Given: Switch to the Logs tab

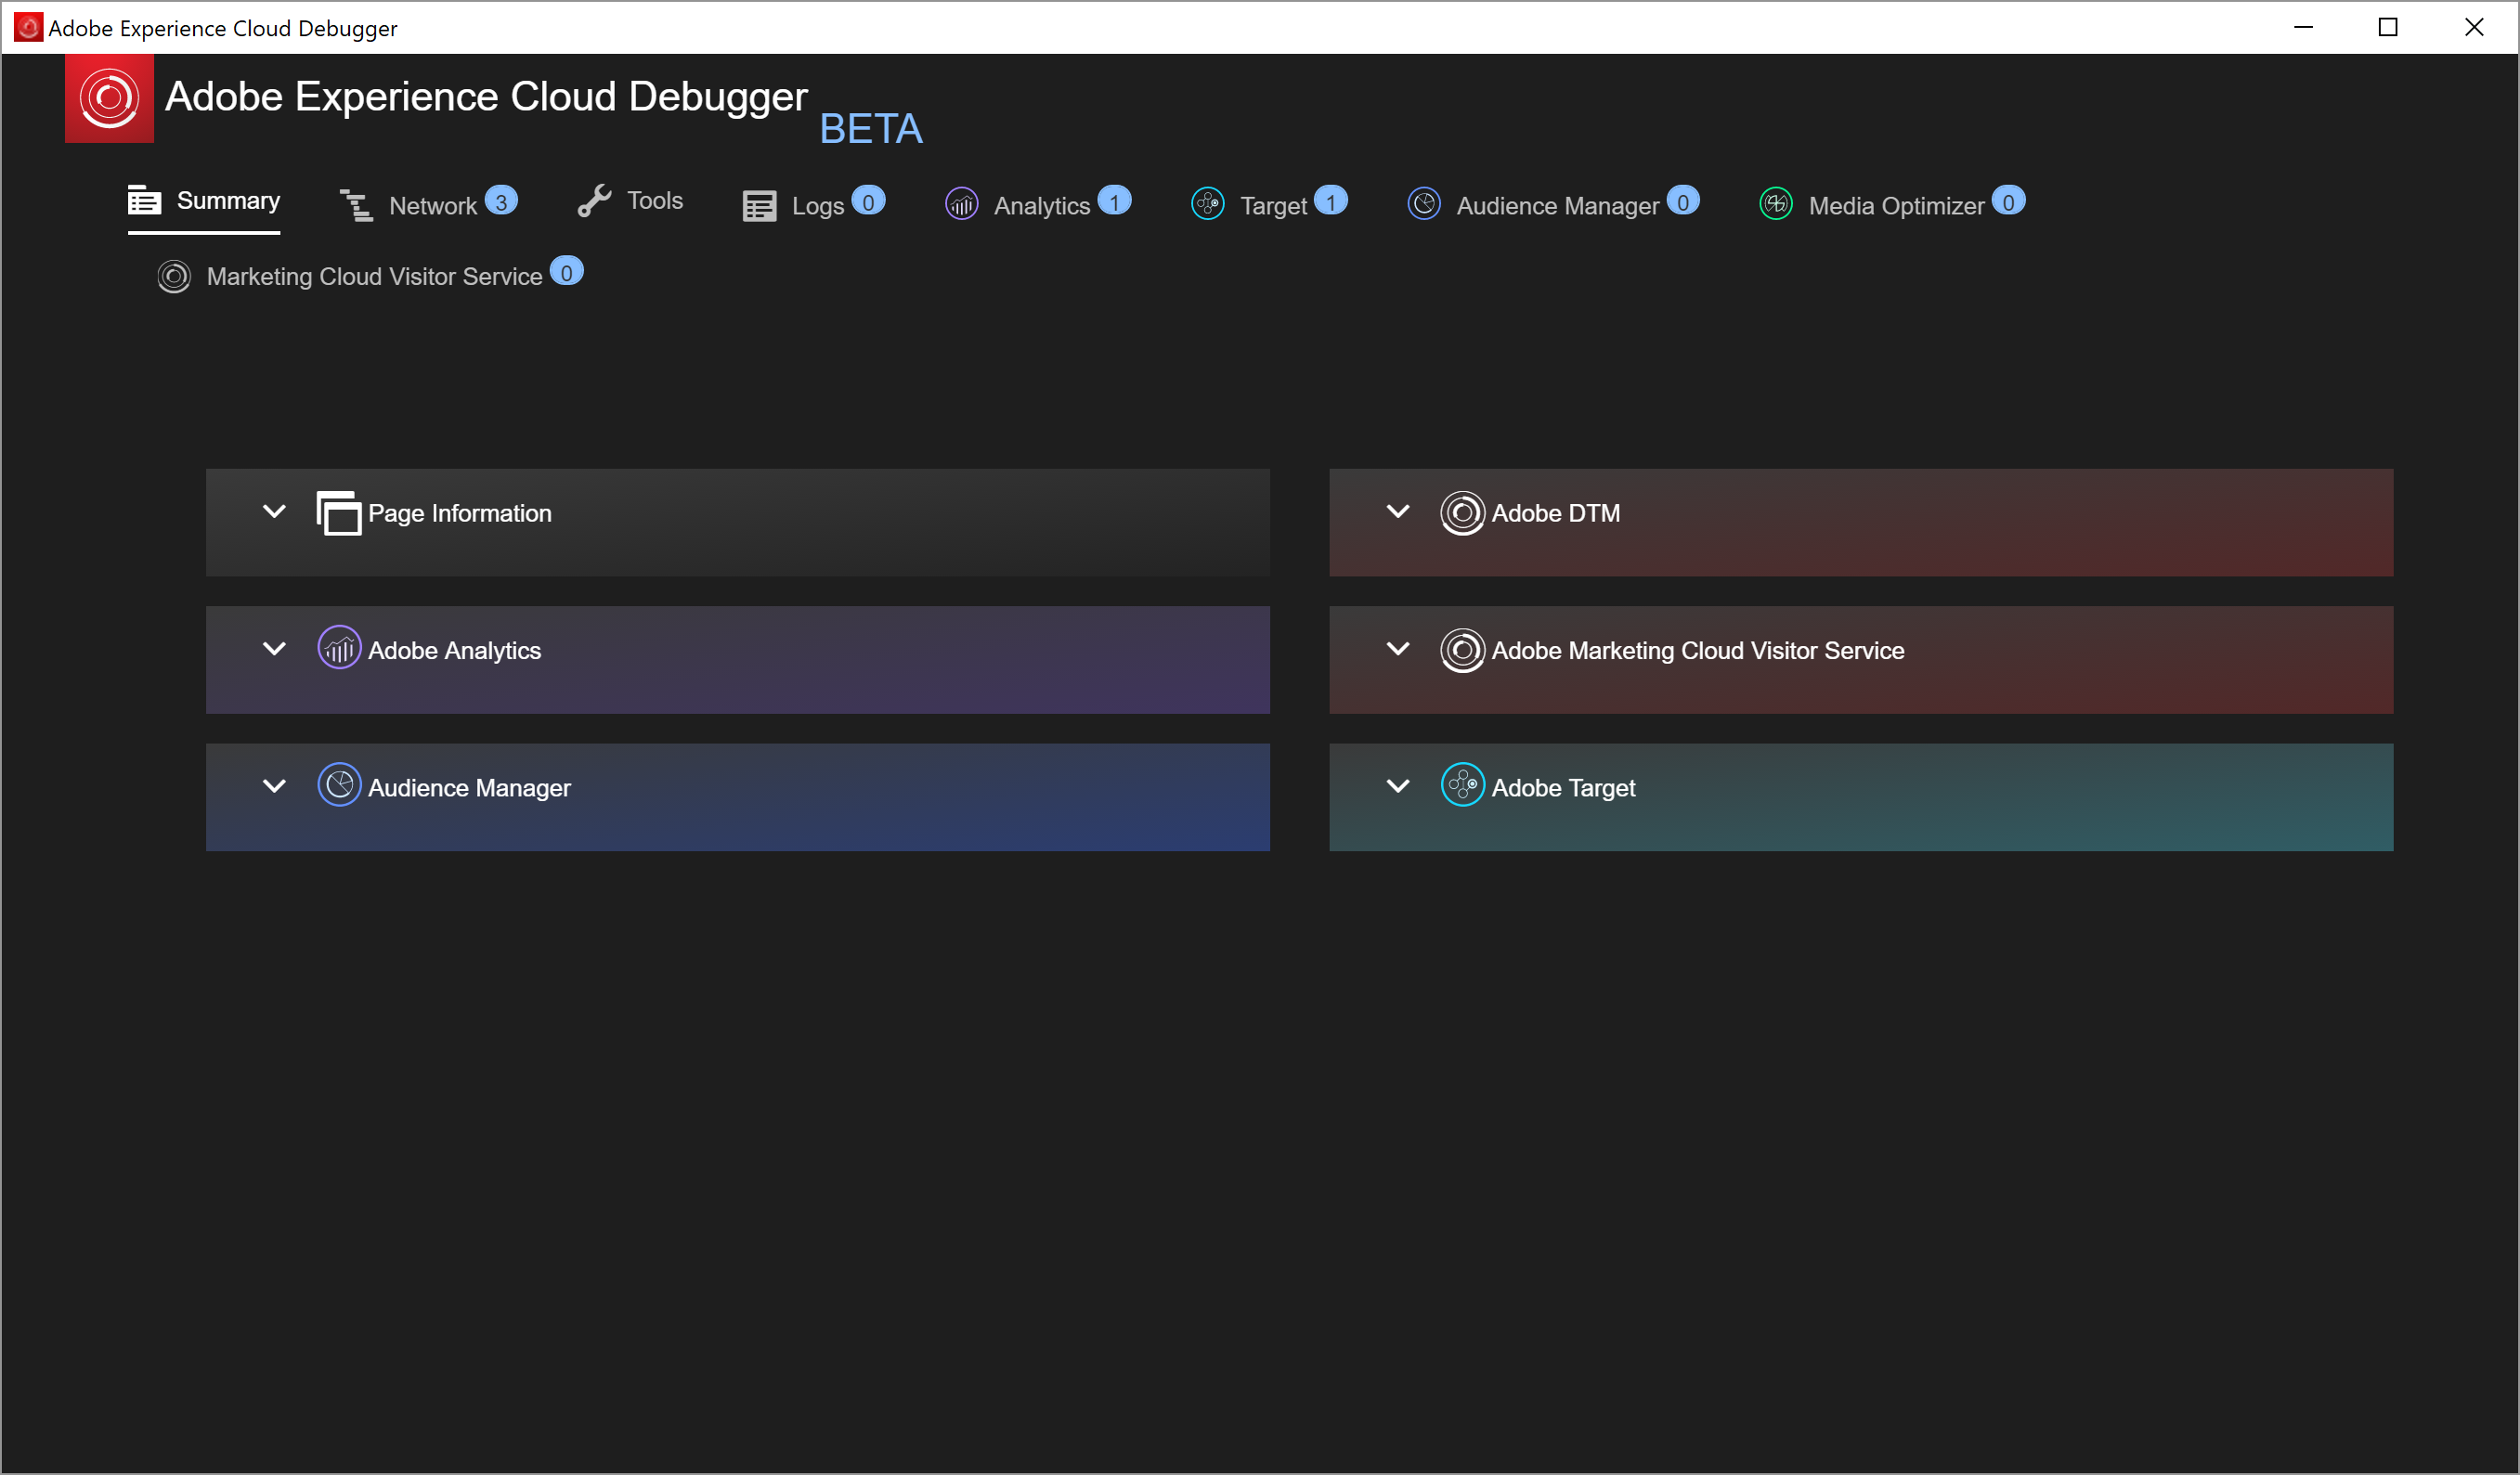Looking at the screenshot, I should (x=817, y=206).
